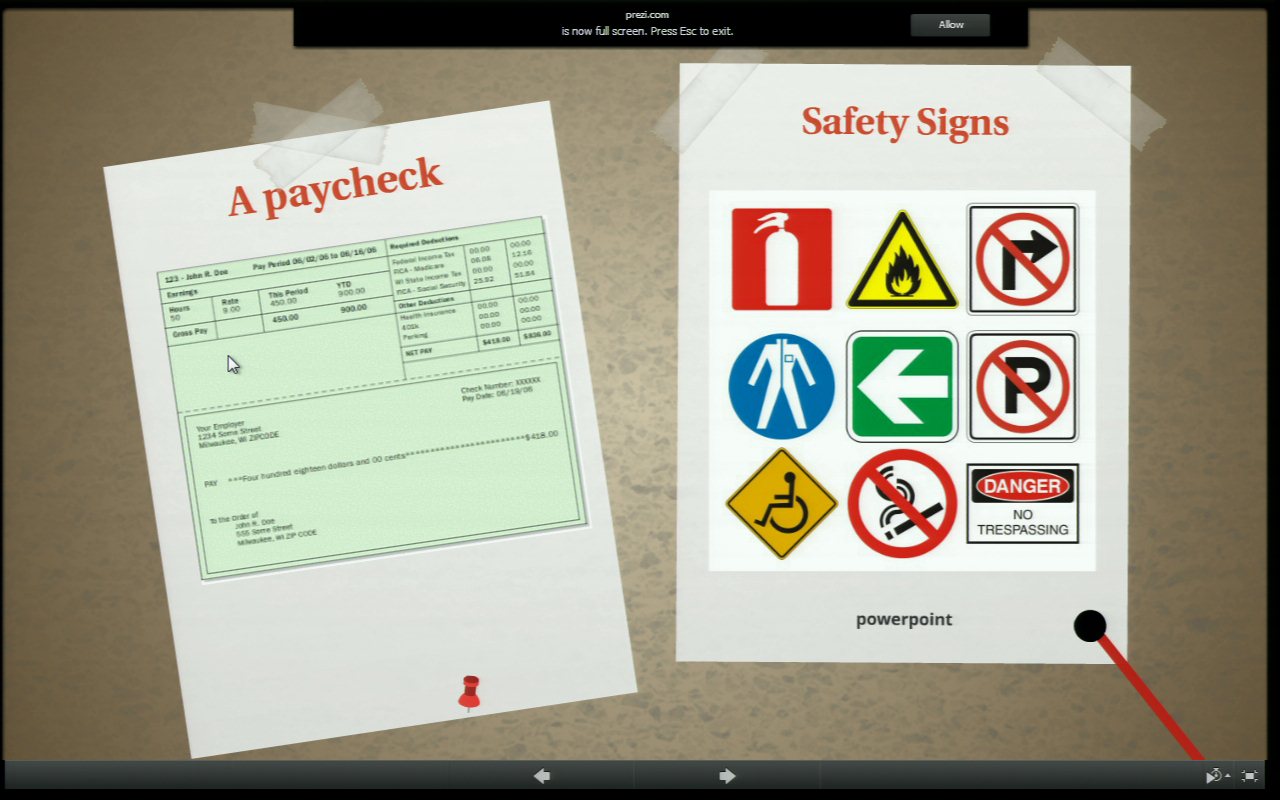Click the Danger No Trespassing sign
Image resolution: width=1280 pixels, height=800 pixels.
pos(1022,504)
